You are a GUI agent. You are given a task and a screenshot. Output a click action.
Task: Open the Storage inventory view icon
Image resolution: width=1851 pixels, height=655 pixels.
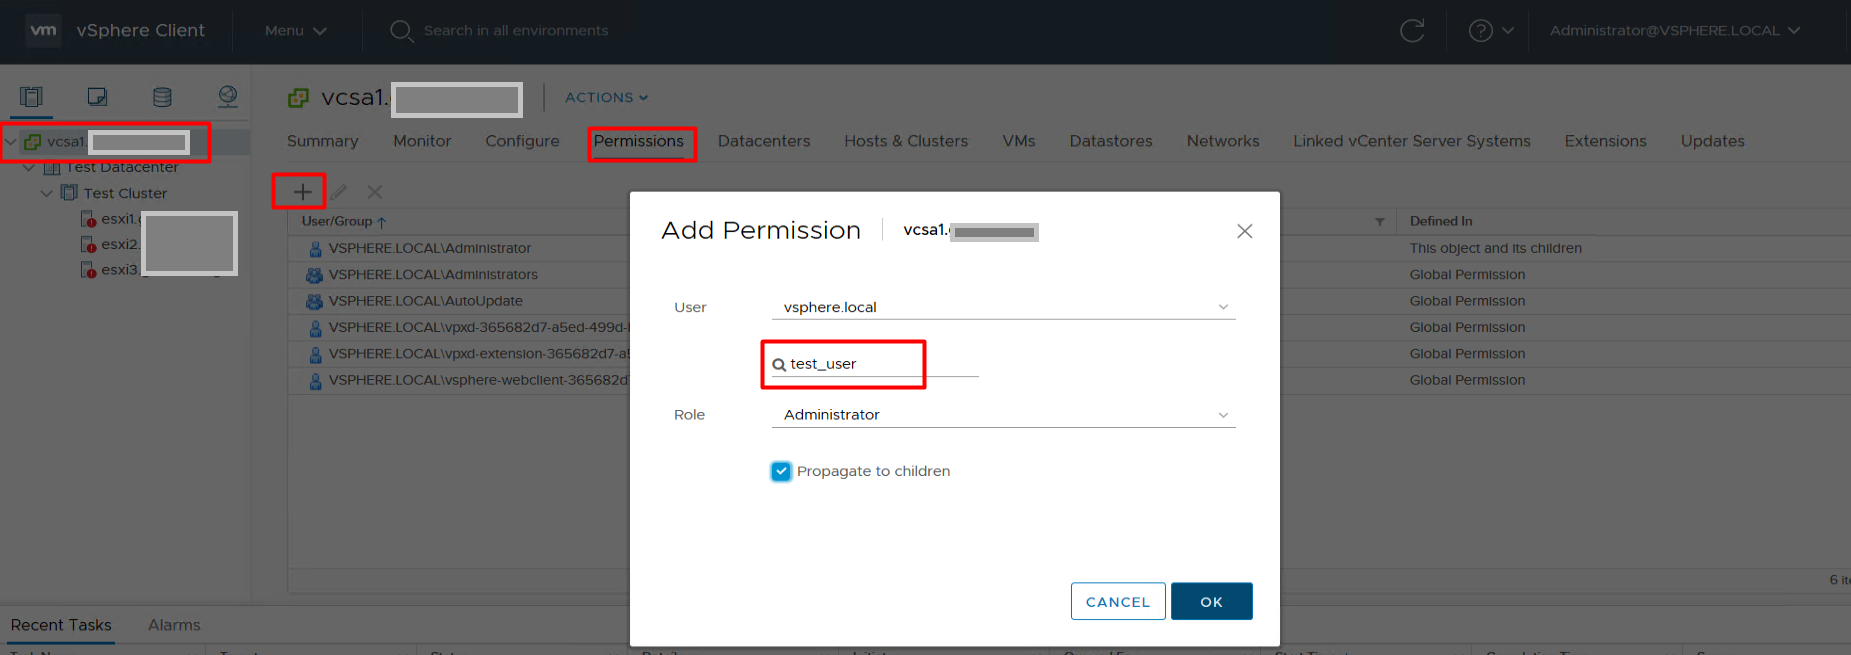162,97
